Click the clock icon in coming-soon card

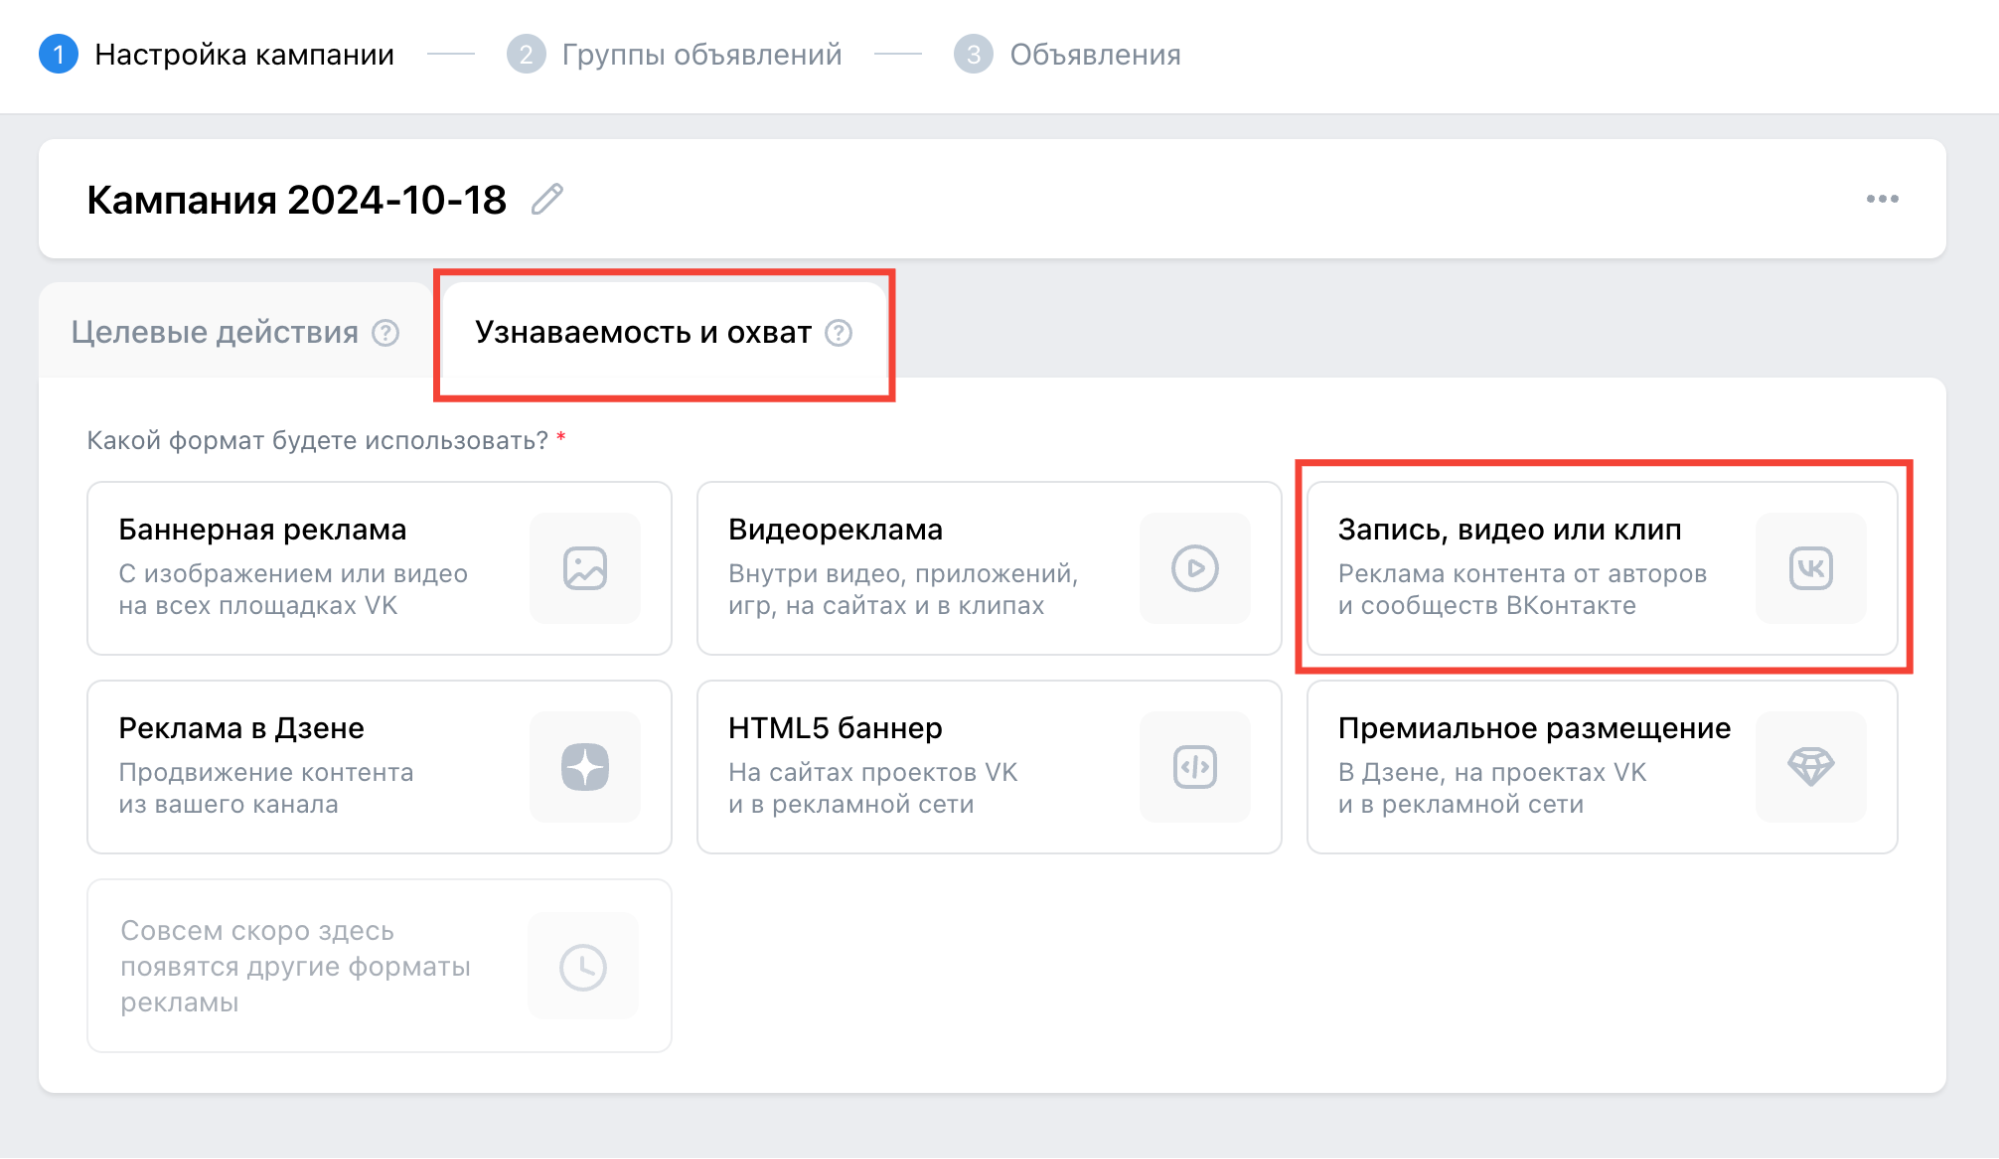(x=583, y=966)
